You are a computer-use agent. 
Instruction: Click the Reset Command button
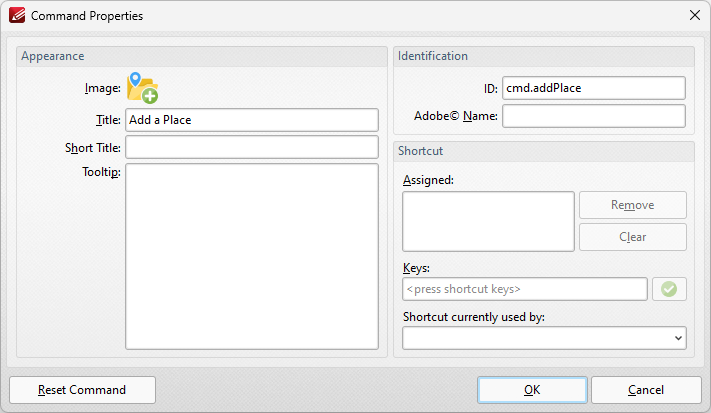[82, 390]
